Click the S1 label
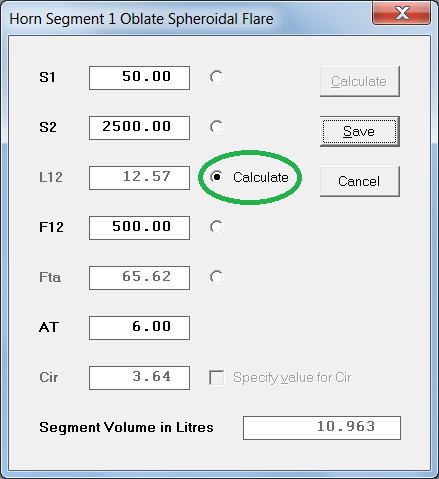The image size is (439, 479). coord(47,77)
